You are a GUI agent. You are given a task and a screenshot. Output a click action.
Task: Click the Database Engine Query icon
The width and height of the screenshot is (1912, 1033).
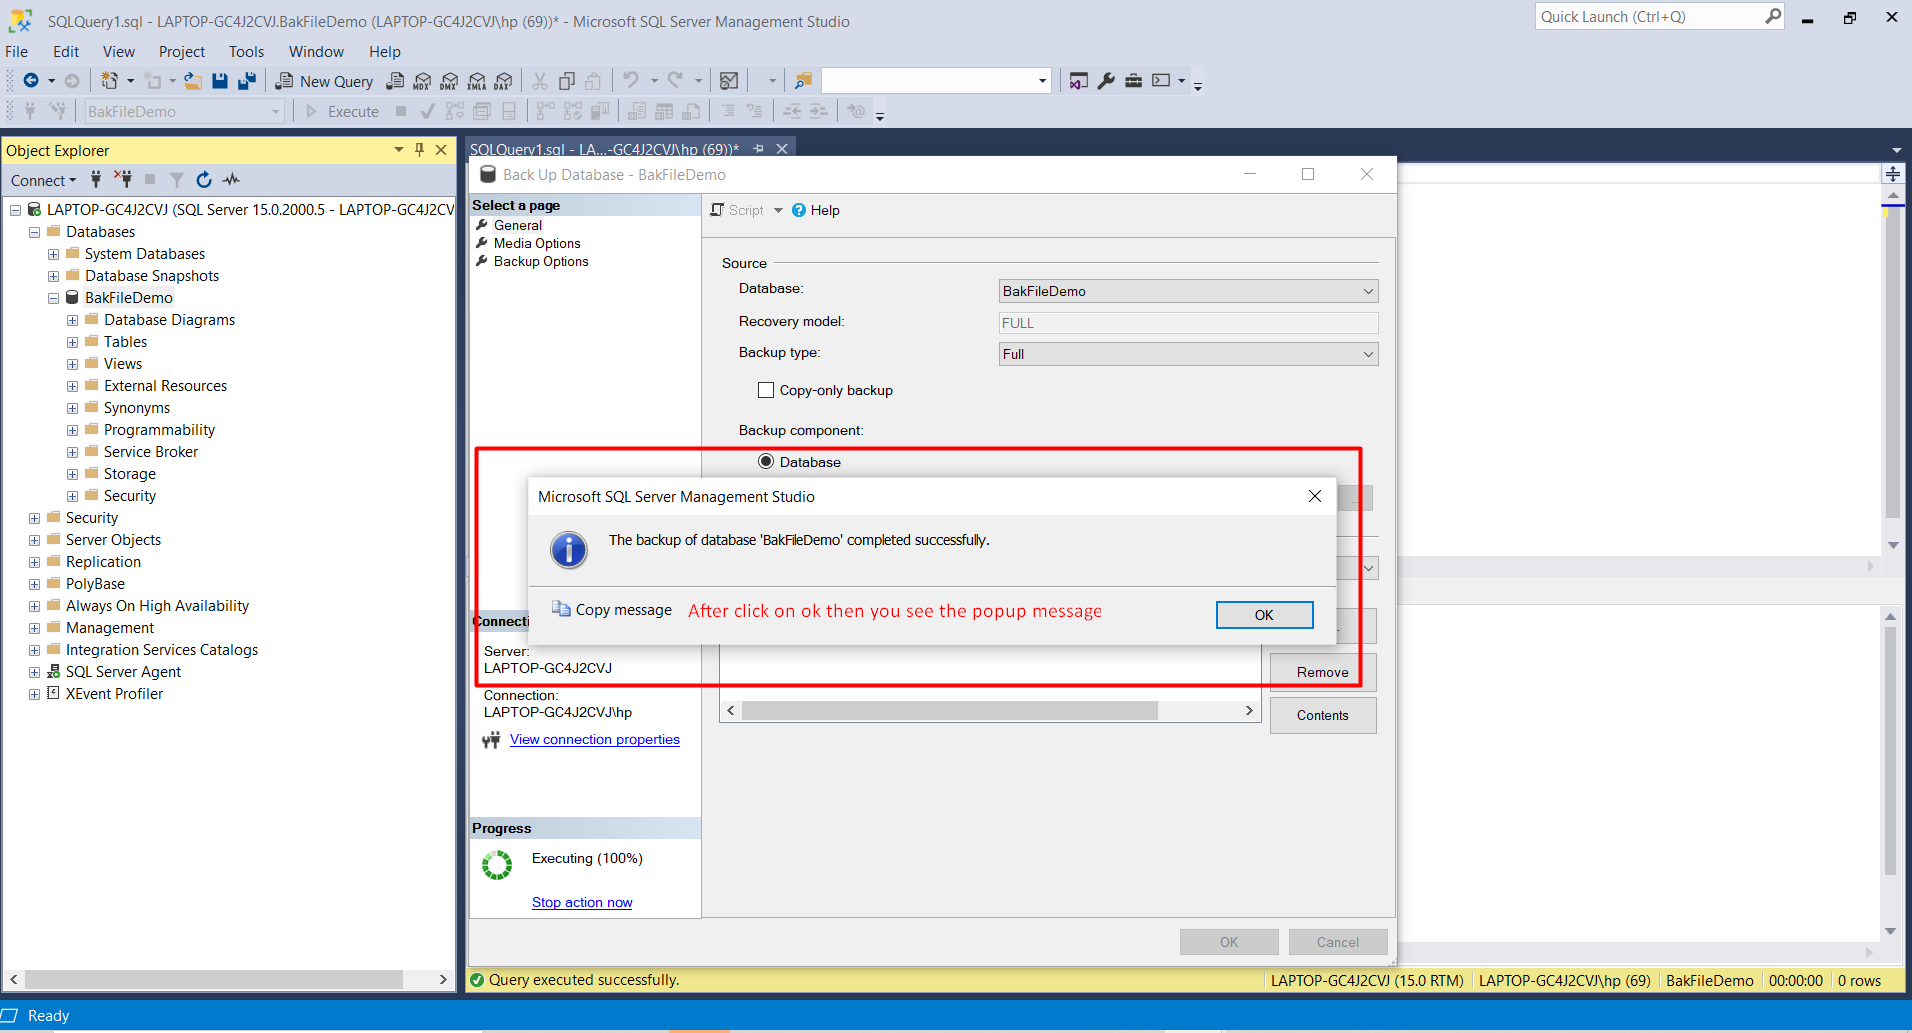pyautogui.click(x=396, y=81)
